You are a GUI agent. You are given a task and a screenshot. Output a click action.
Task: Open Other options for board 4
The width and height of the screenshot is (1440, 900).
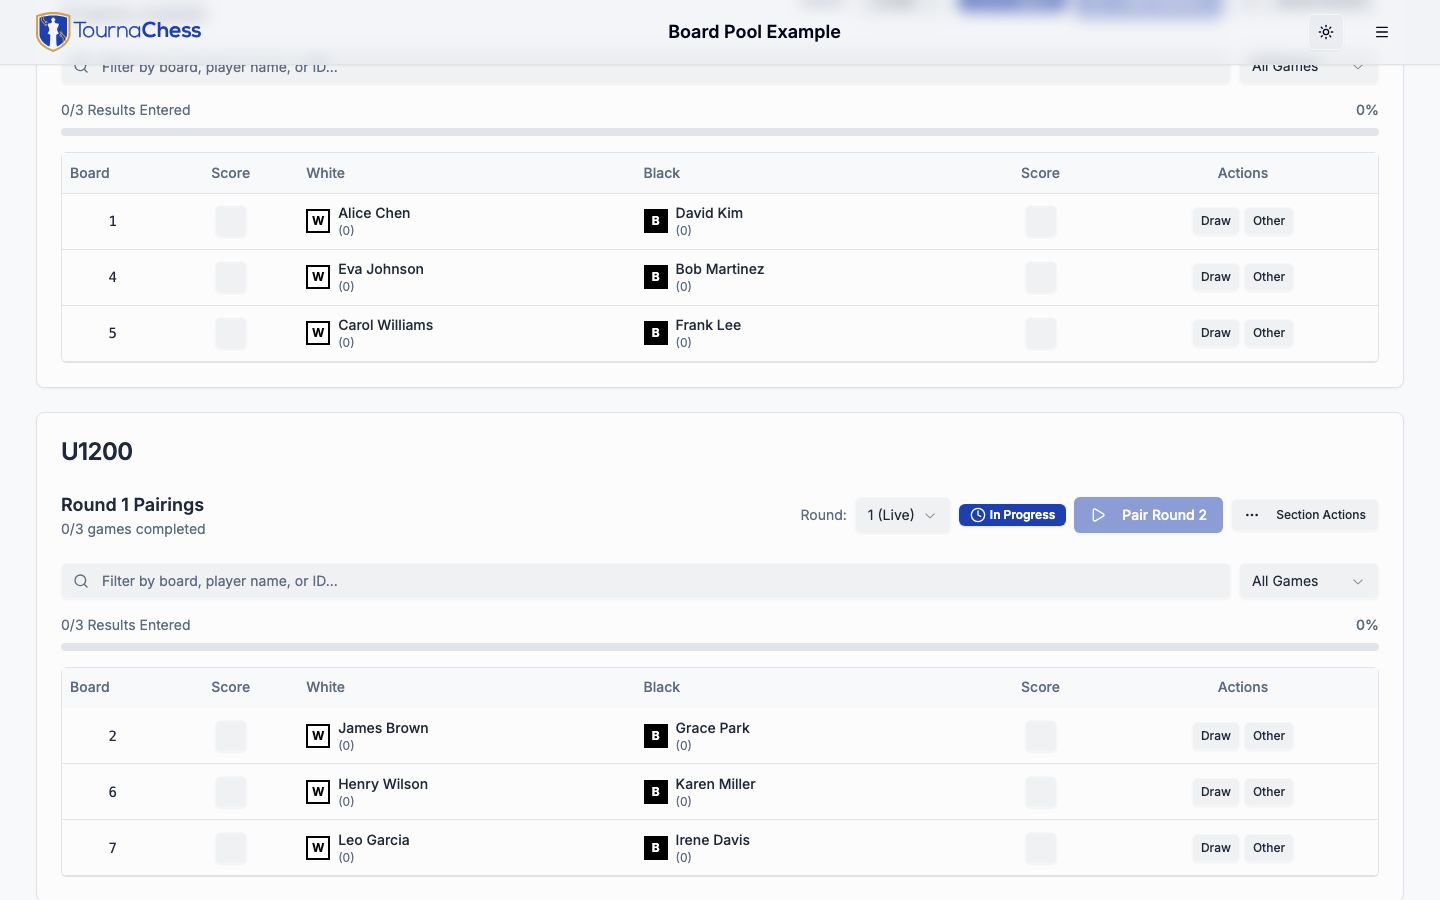pyautogui.click(x=1269, y=277)
